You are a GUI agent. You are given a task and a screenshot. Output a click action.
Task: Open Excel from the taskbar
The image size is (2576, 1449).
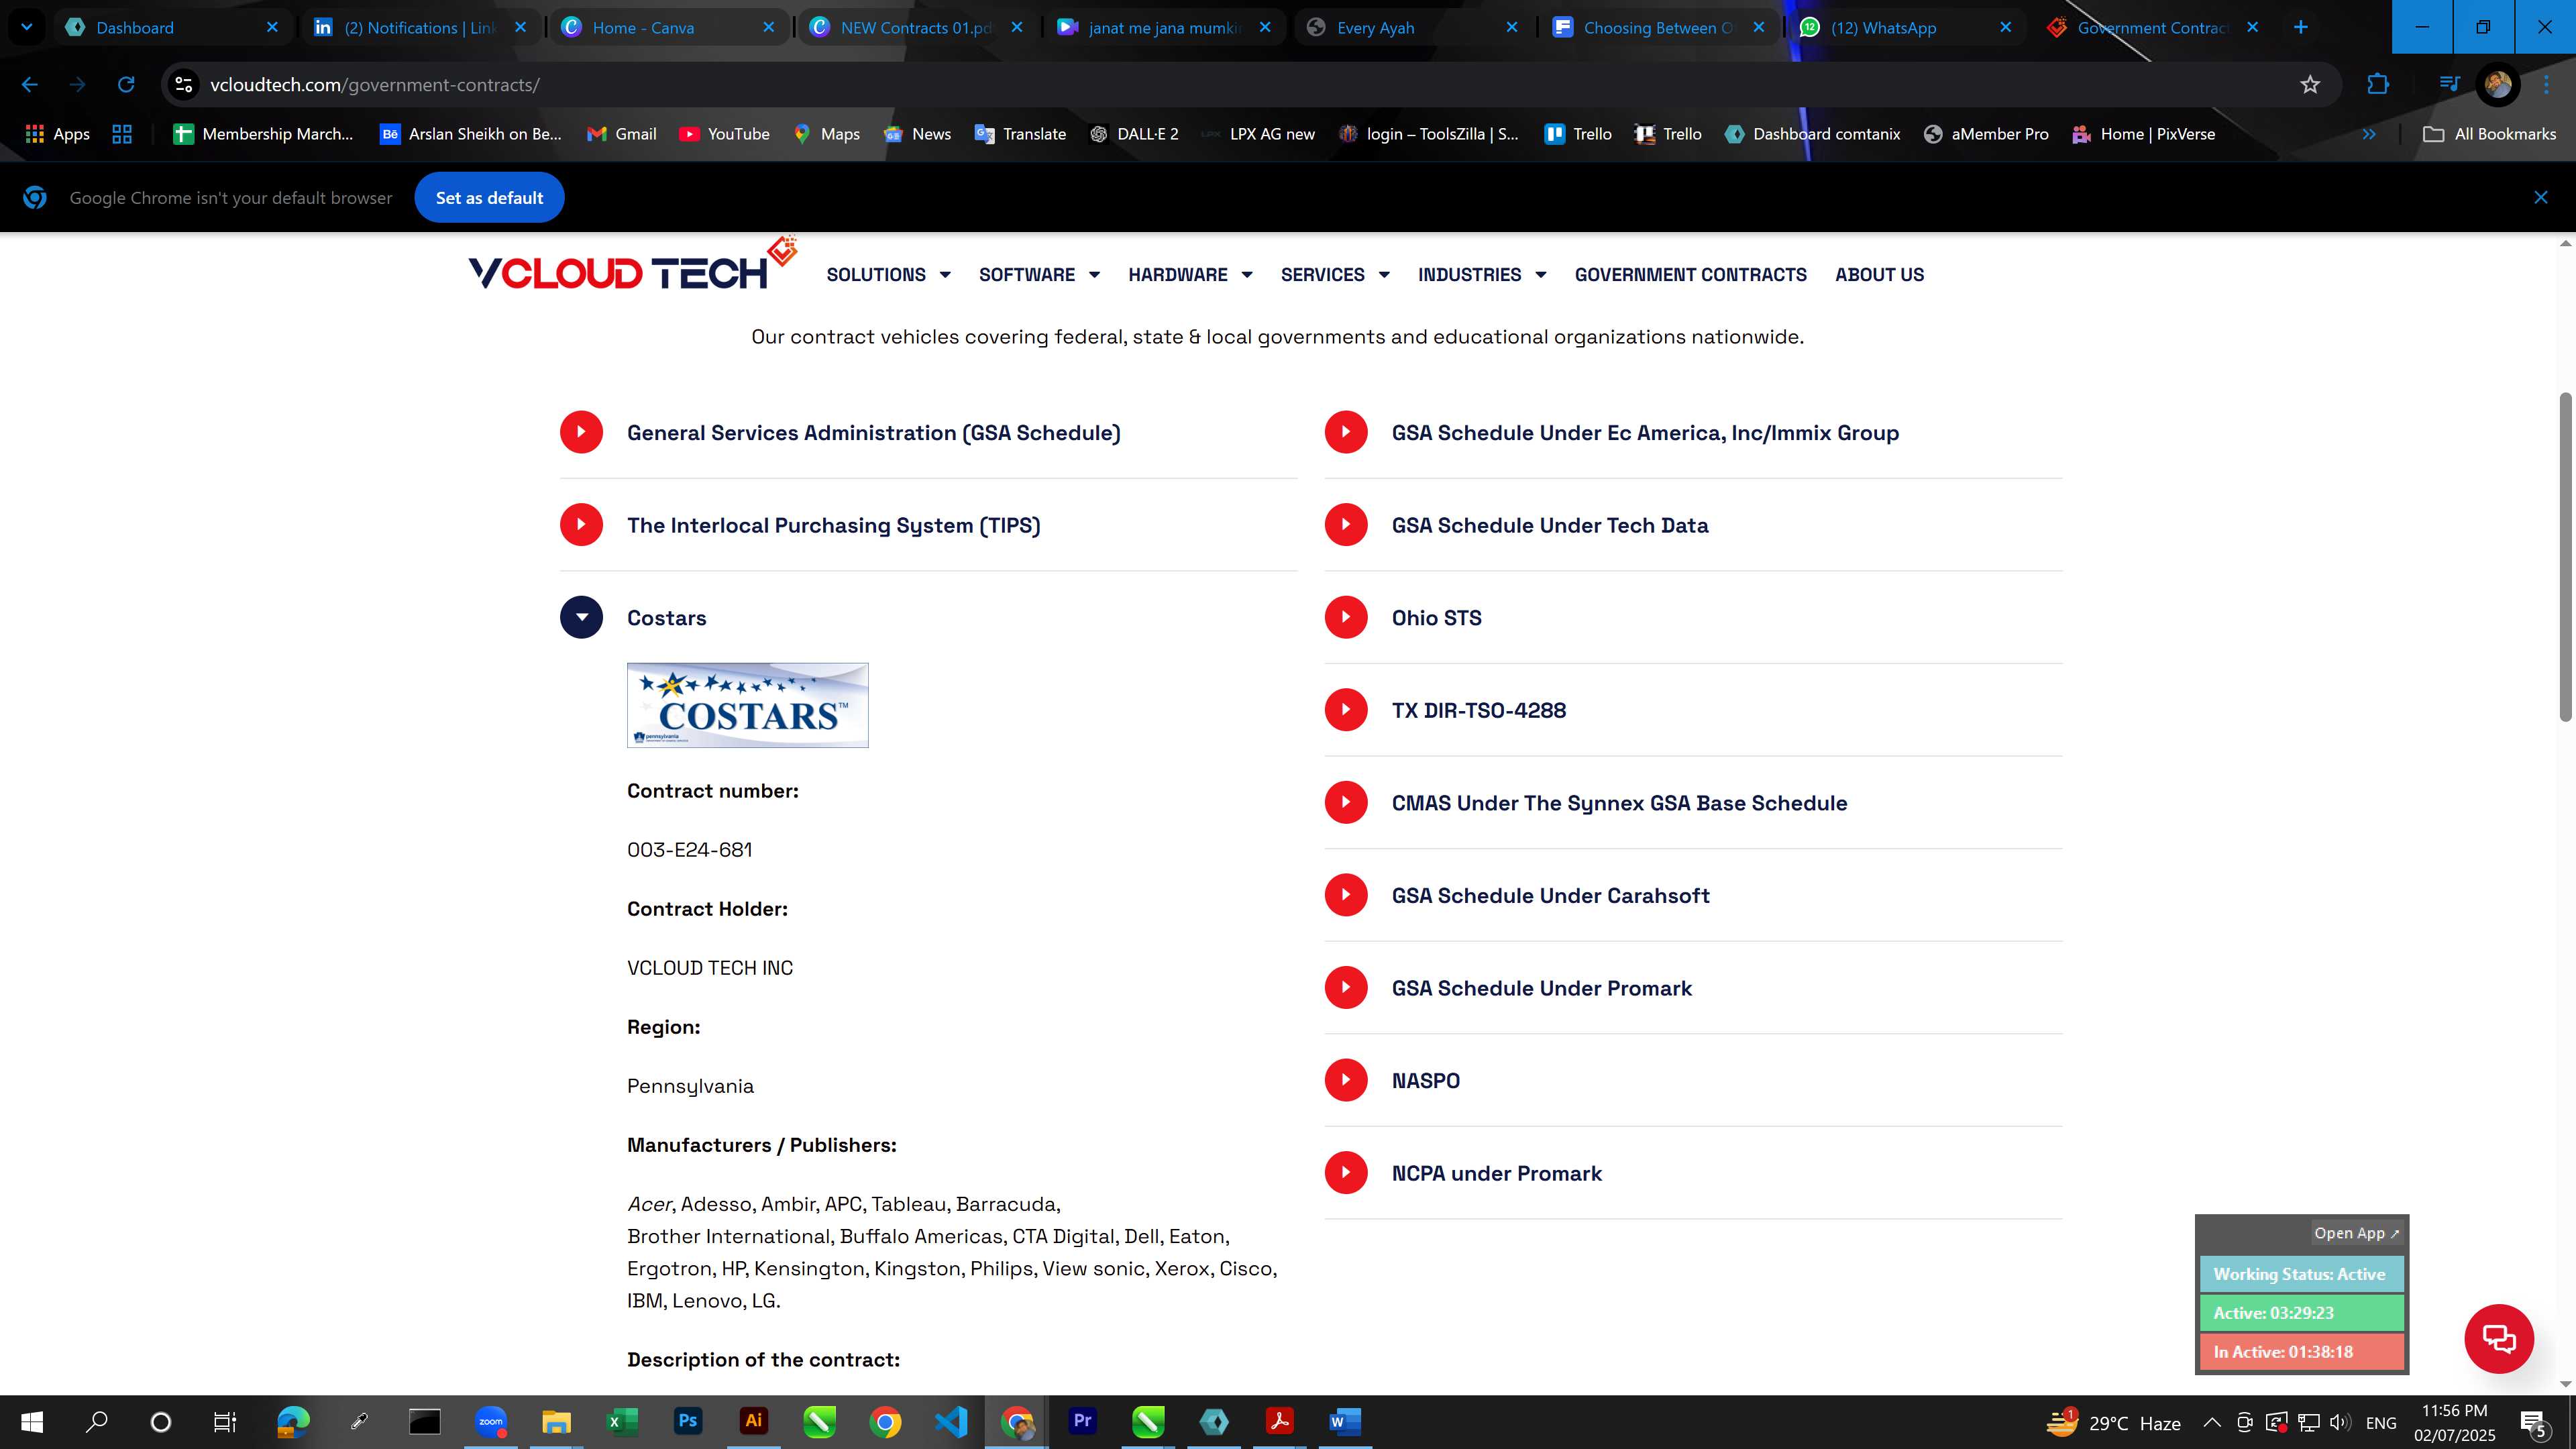[x=622, y=1421]
